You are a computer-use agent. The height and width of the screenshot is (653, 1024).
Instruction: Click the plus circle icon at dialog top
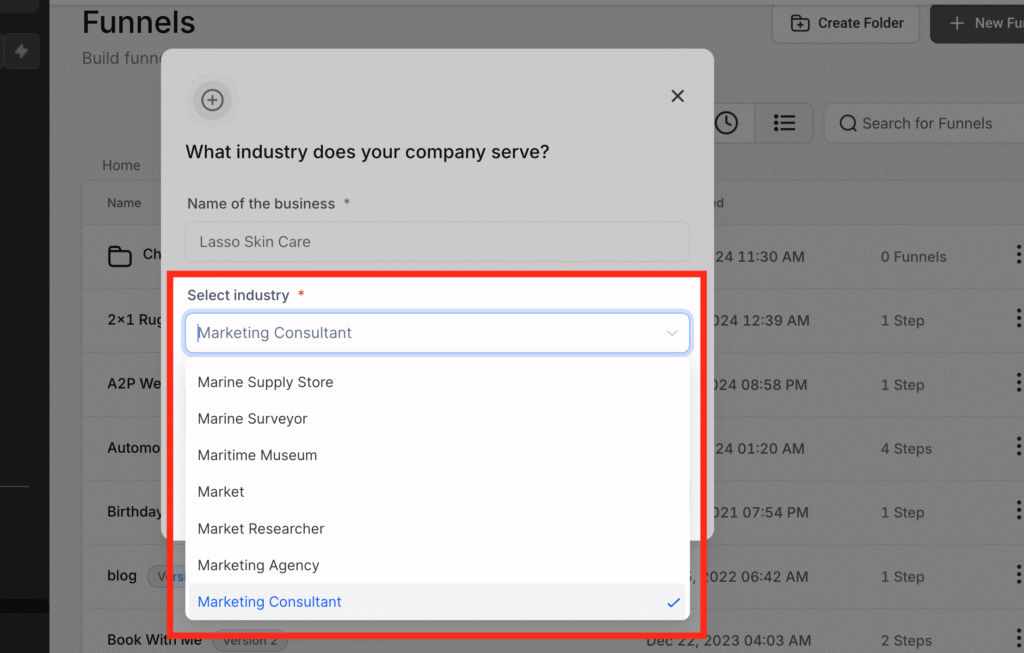pyautogui.click(x=212, y=100)
